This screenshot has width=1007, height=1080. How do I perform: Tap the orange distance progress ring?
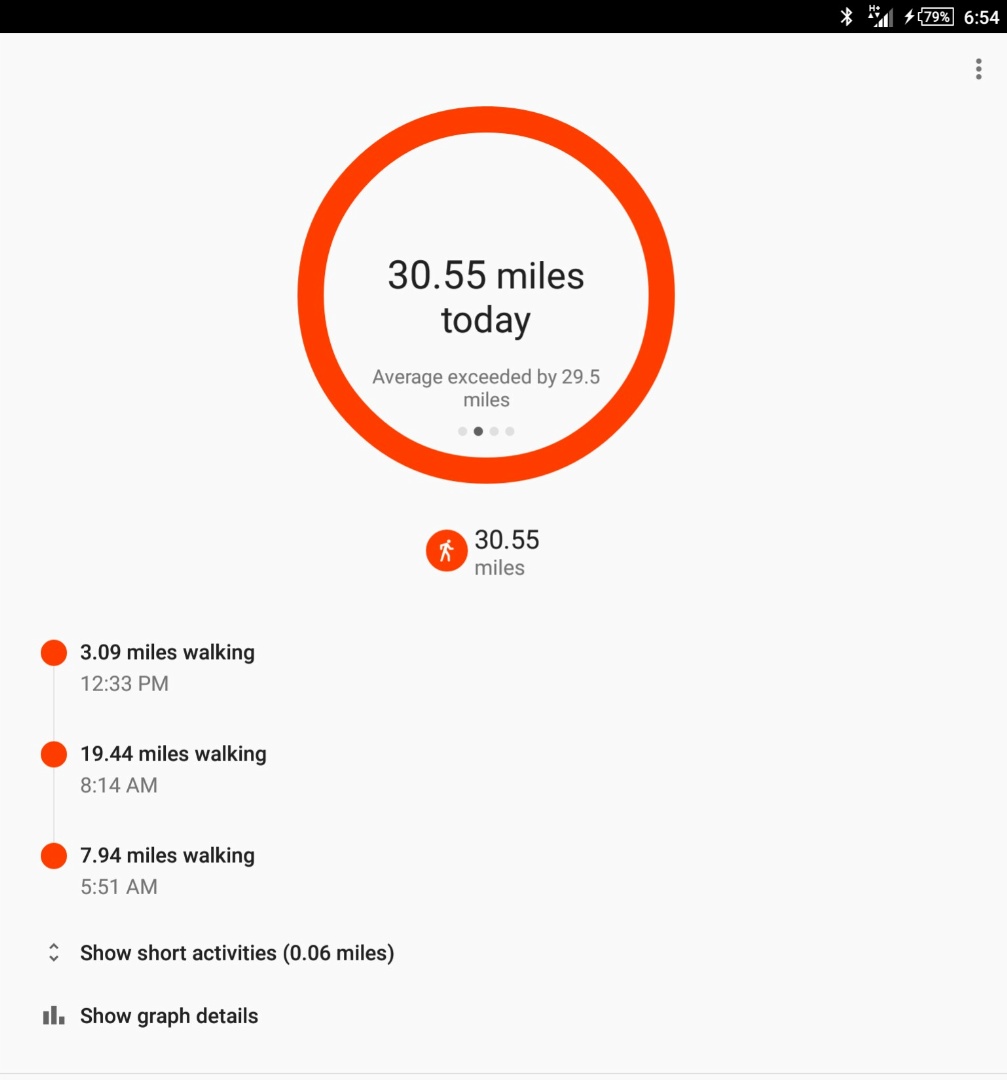486,119
